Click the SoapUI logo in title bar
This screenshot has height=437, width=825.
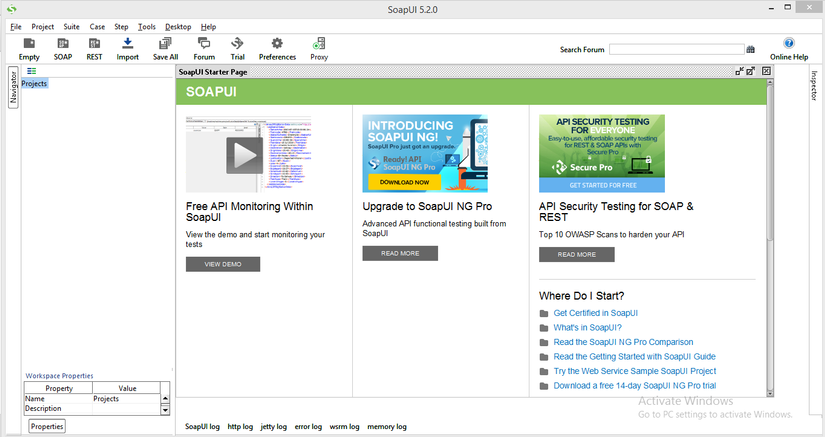pyautogui.click(x=11, y=9)
